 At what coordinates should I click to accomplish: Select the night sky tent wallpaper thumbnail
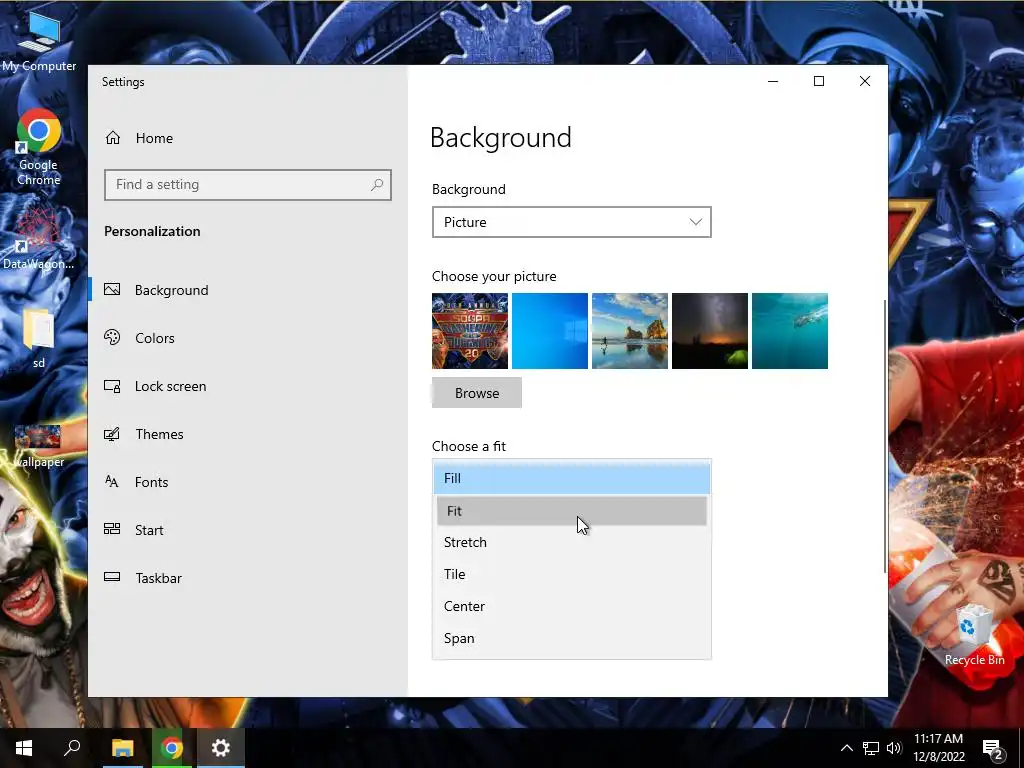710,331
